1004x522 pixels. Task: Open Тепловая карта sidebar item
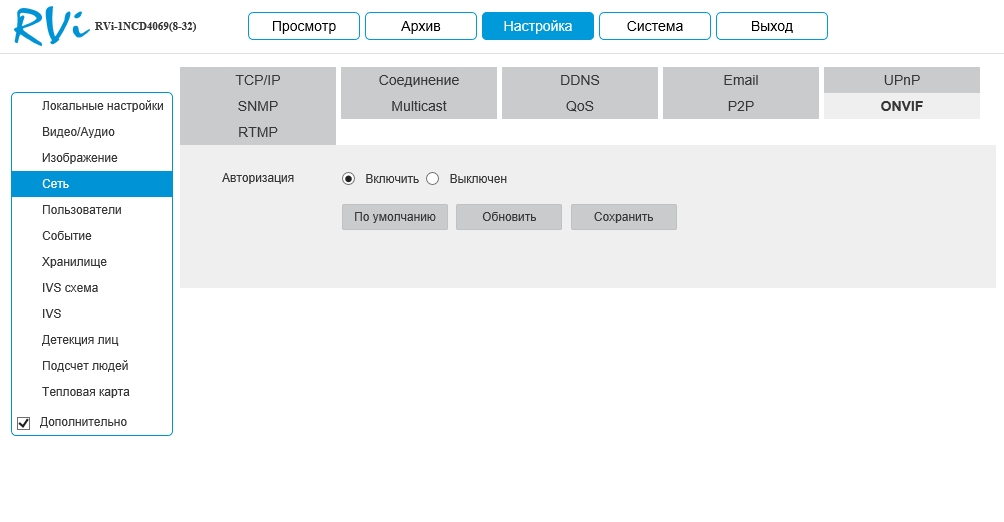pos(86,392)
